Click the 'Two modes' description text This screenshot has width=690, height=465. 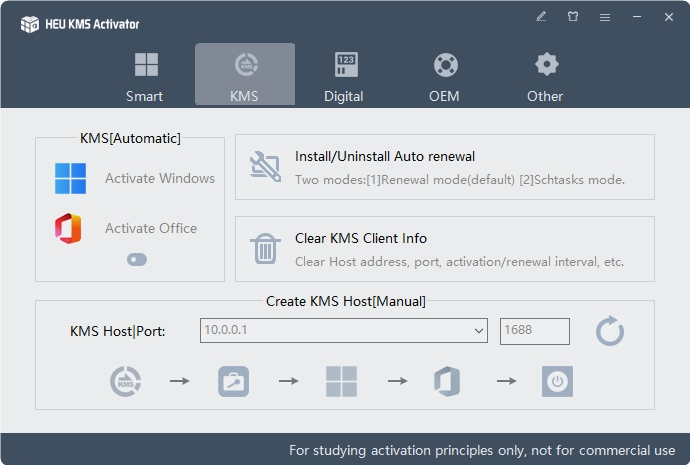click(460, 179)
